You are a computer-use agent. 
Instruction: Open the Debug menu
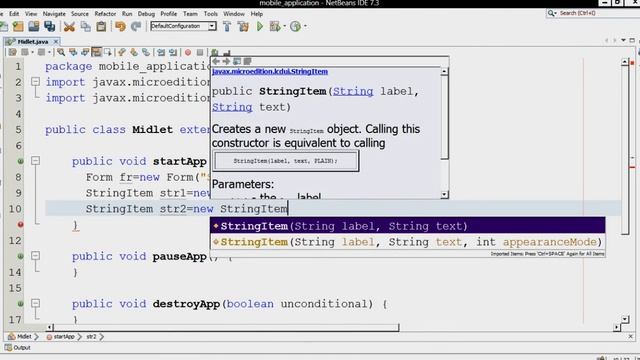[146, 14]
